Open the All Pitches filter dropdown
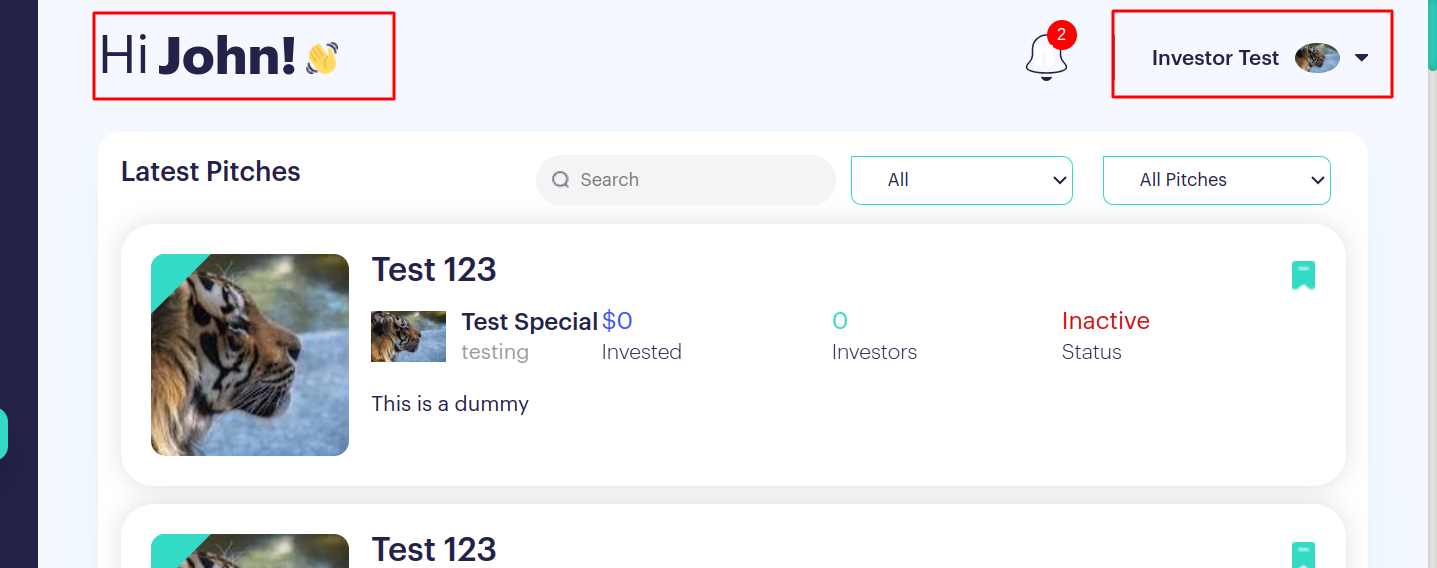The height and width of the screenshot is (568, 1437). click(1217, 180)
